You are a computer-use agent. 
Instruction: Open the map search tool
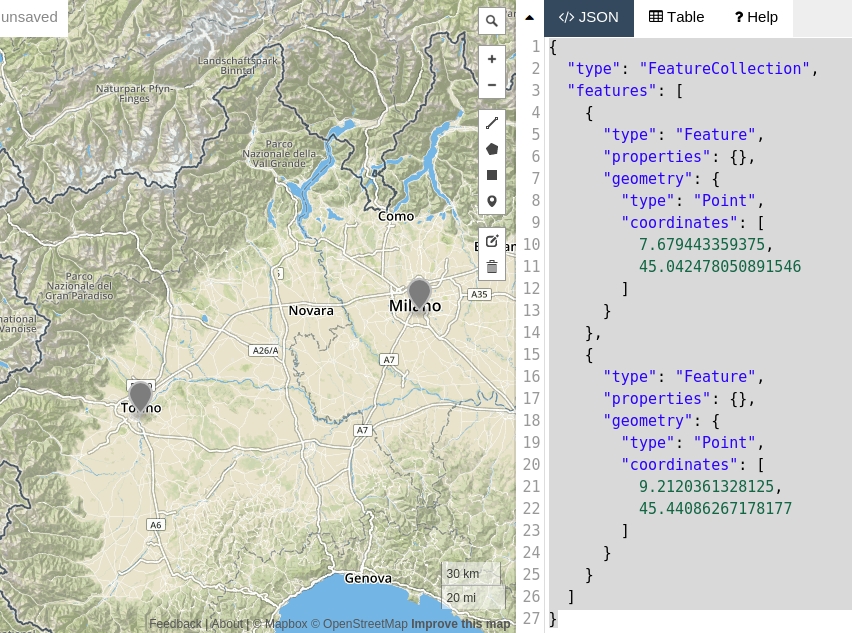coord(491,21)
